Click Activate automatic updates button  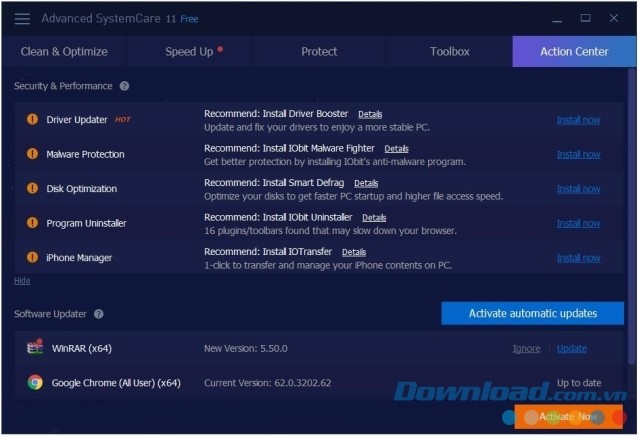(x=532, y=313)
